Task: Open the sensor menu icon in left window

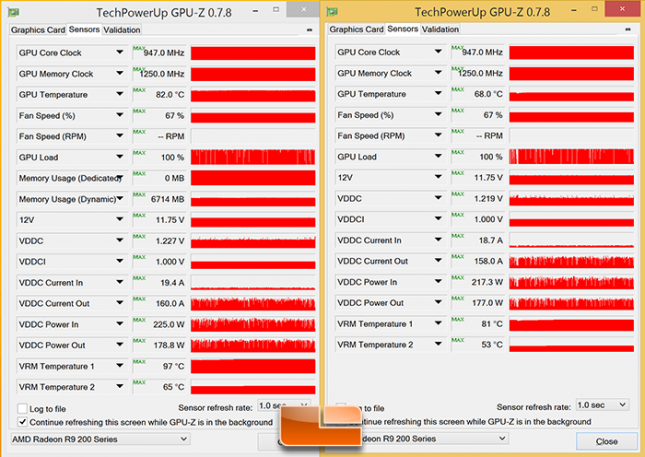Action: click(309, 30)
